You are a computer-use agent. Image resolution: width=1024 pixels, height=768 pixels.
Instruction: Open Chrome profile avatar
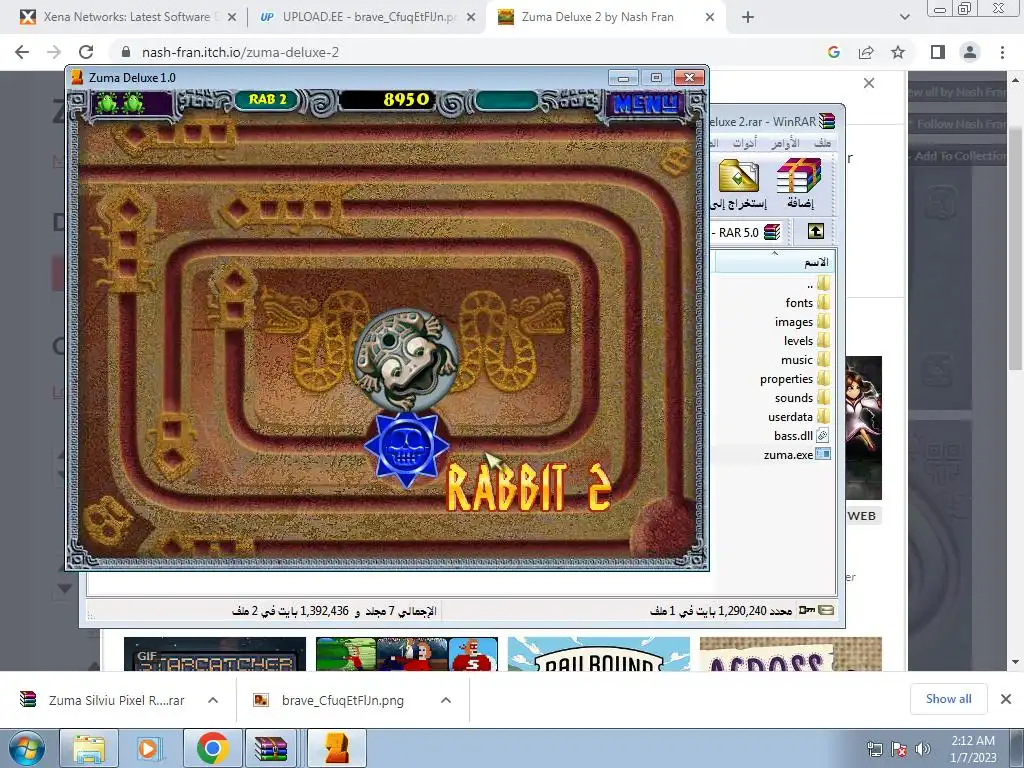pos(970,52)
